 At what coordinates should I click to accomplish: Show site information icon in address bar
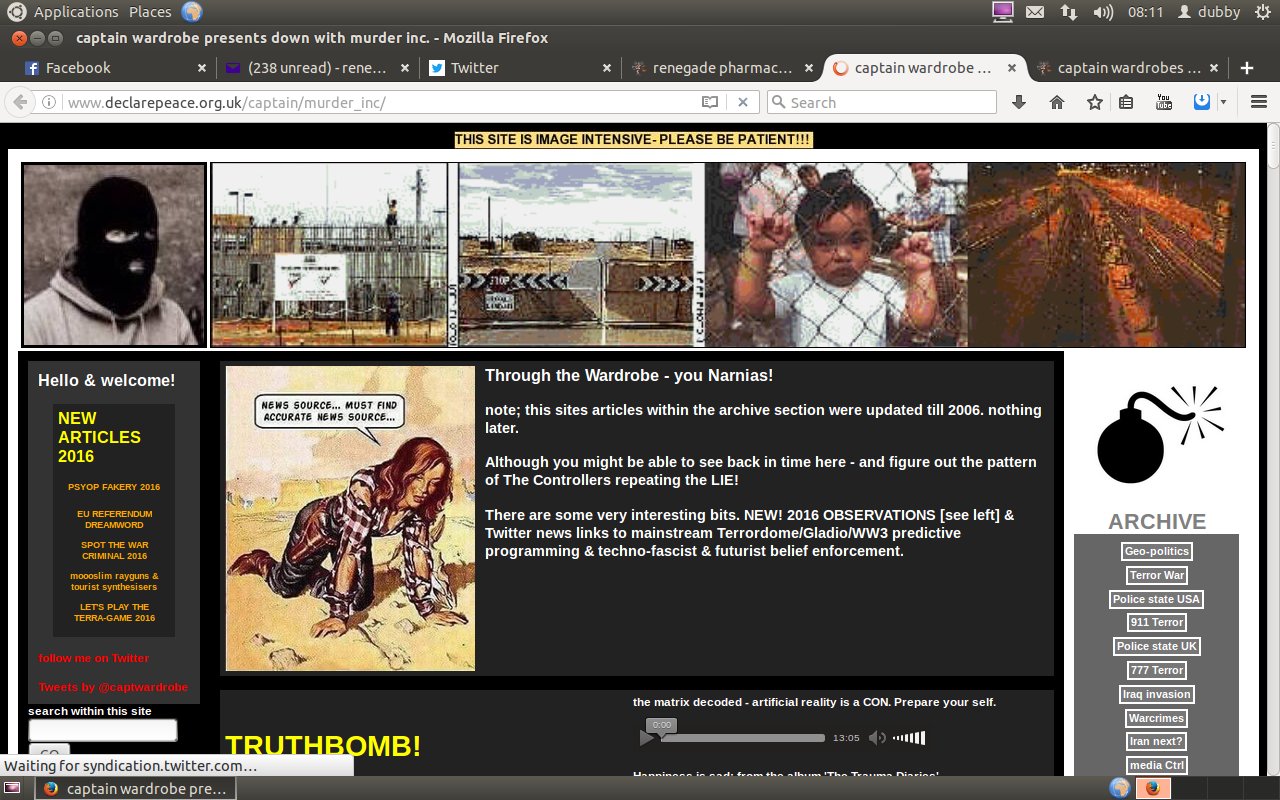click(x=48, y=102)
